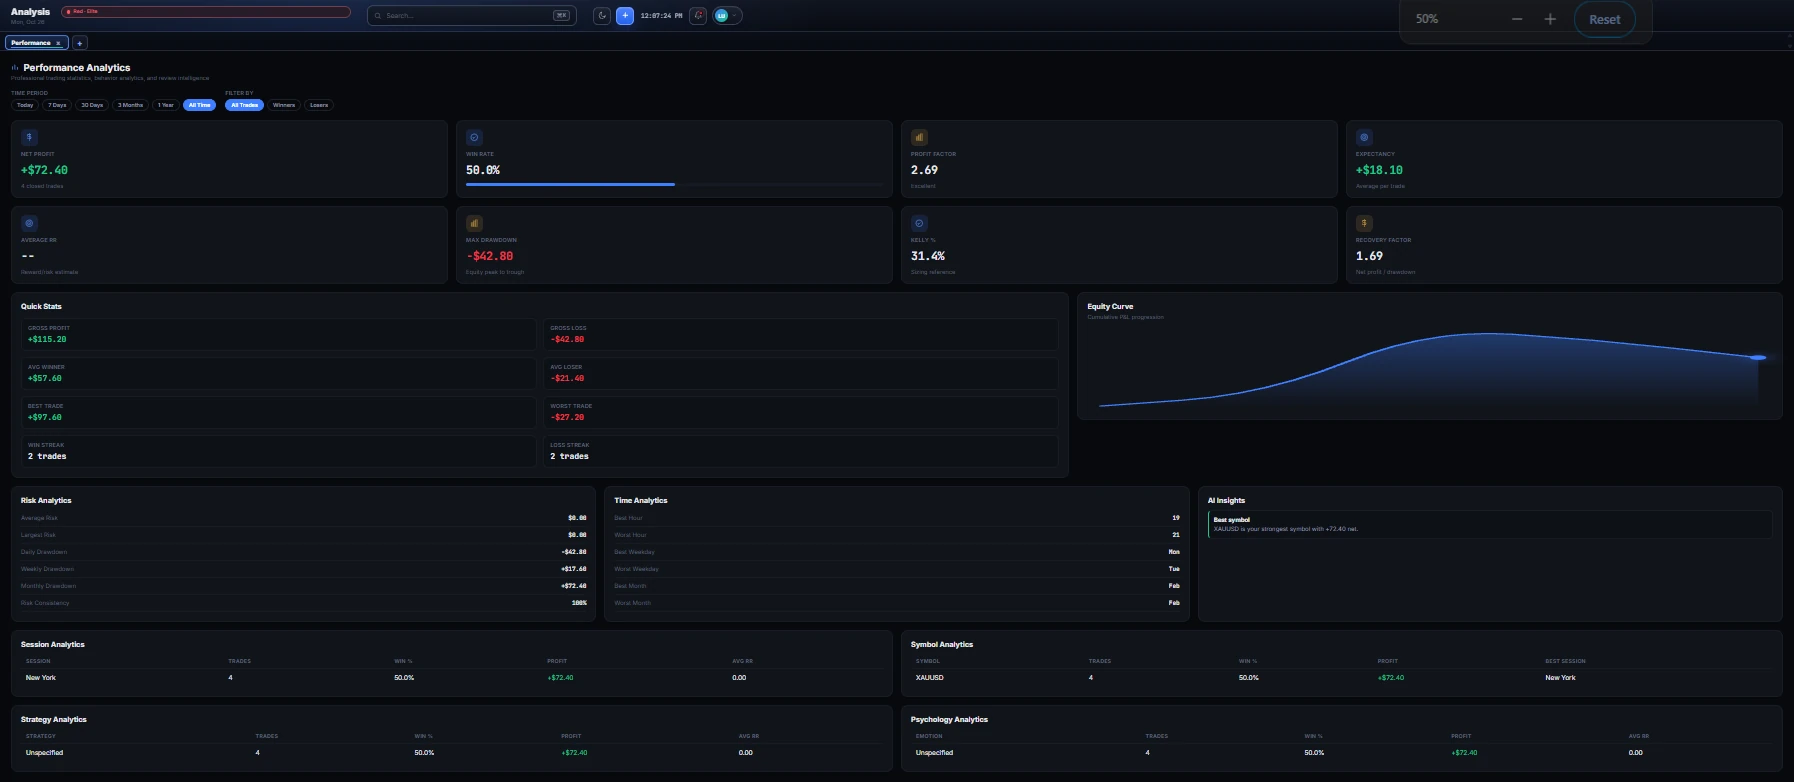This screenshot has height=782, width=1794.
Task: Filter by All Trades
Action: (244, 105)
